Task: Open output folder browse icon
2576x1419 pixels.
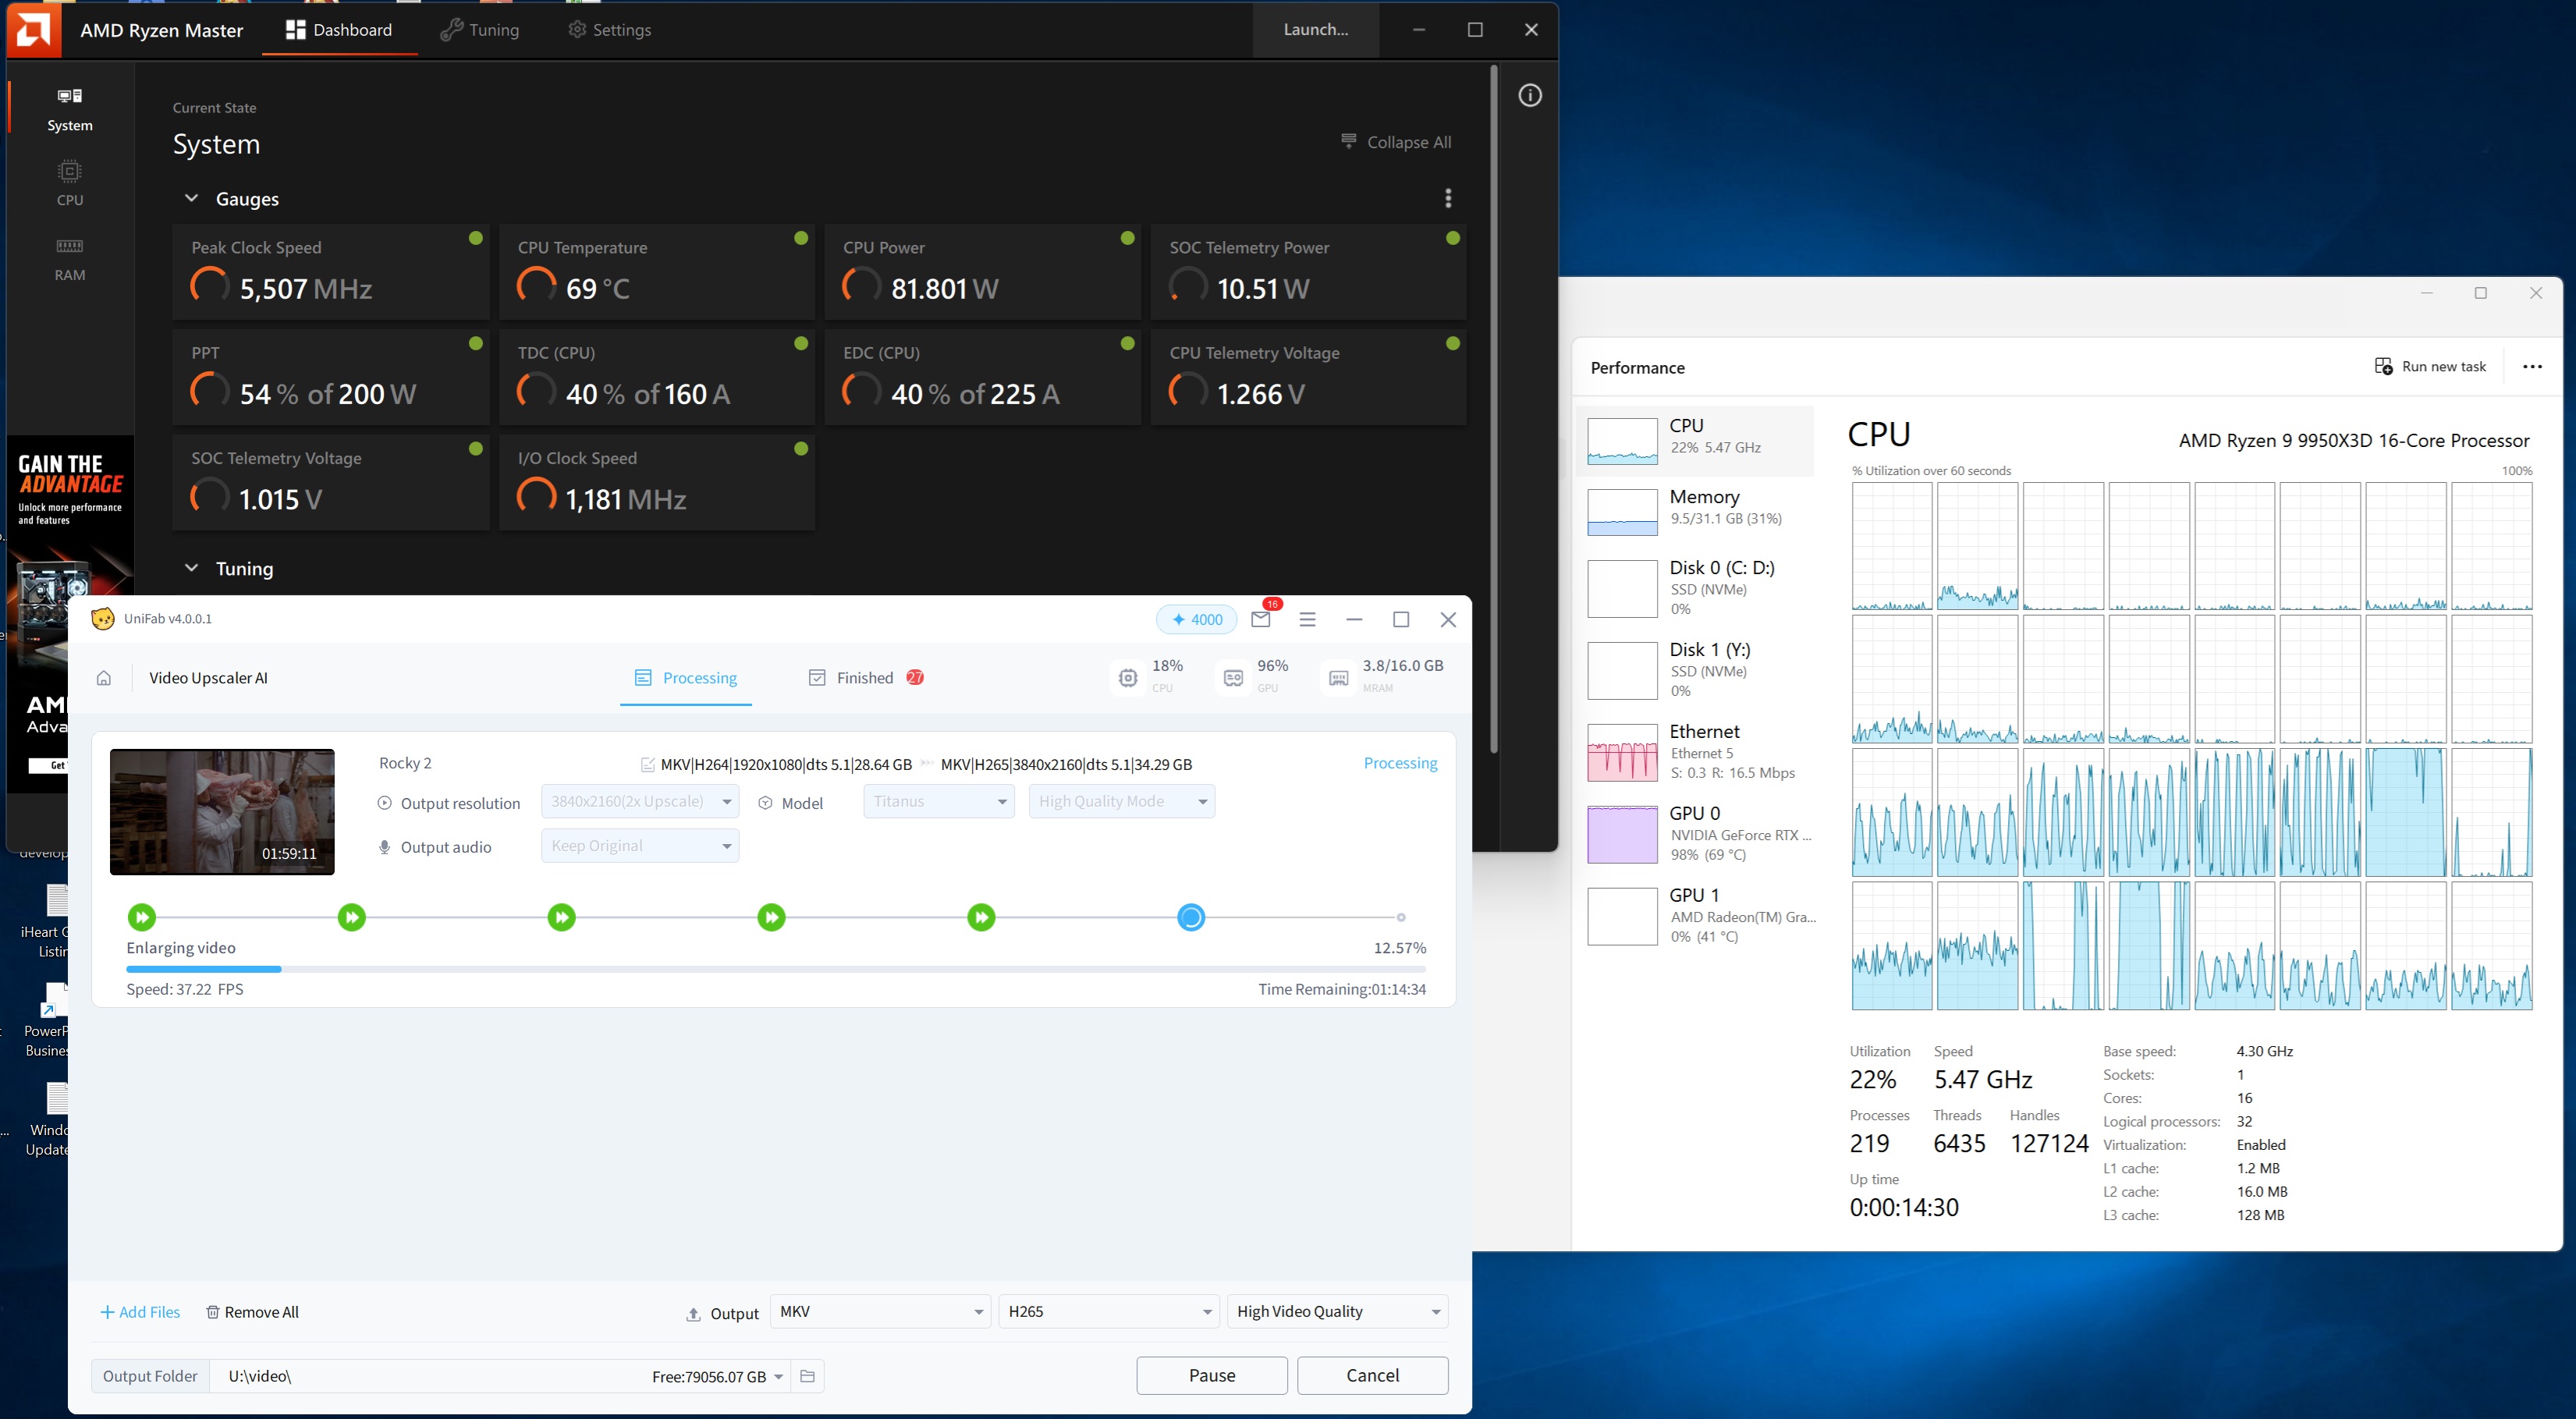Action: coord(807,1376)
